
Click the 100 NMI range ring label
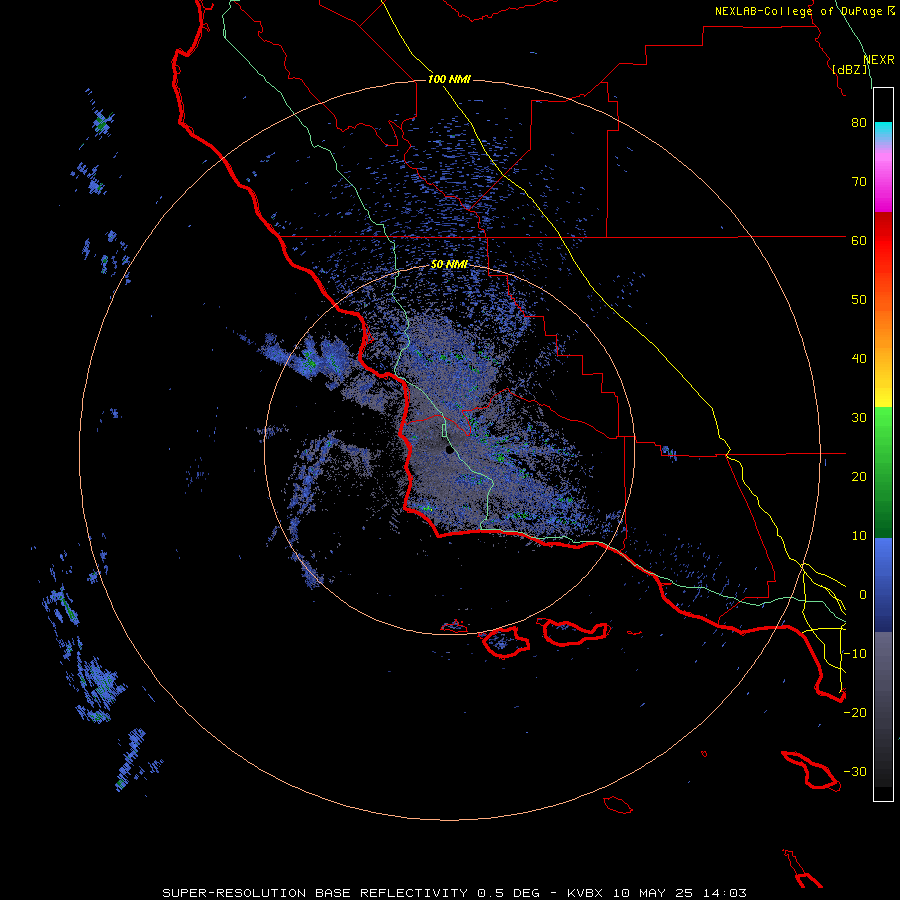[x=449, y=79]
